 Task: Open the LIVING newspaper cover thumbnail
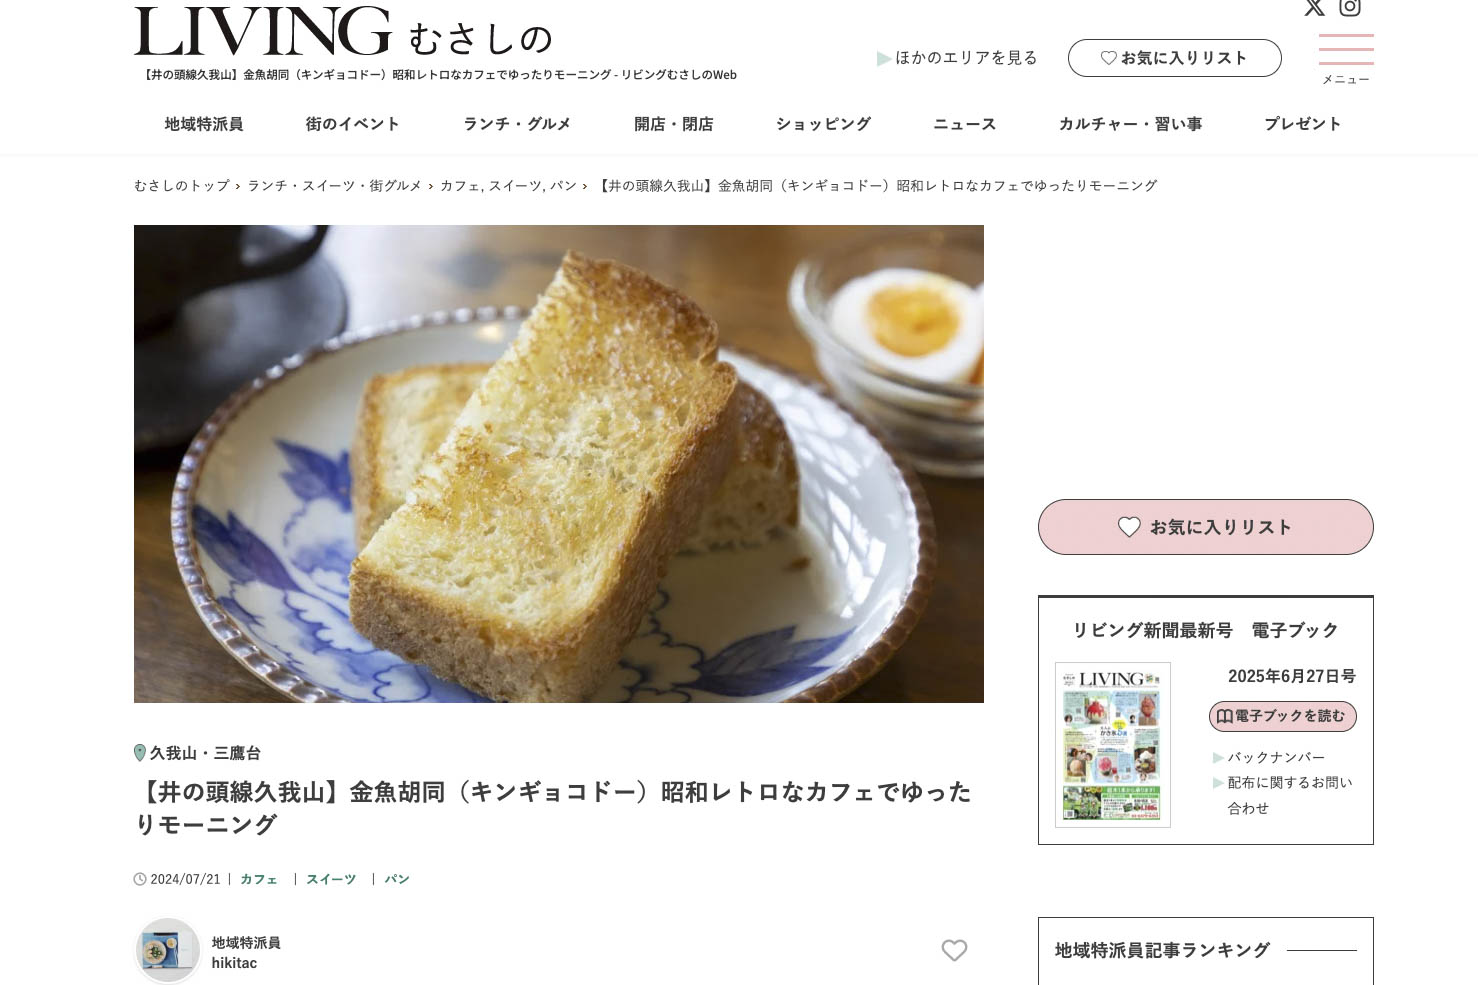pos(1113,745)
